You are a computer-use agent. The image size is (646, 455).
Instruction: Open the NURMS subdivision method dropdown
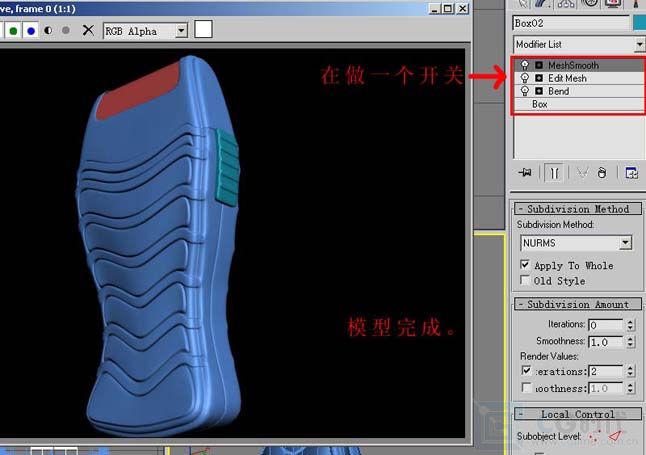[625, 243]
